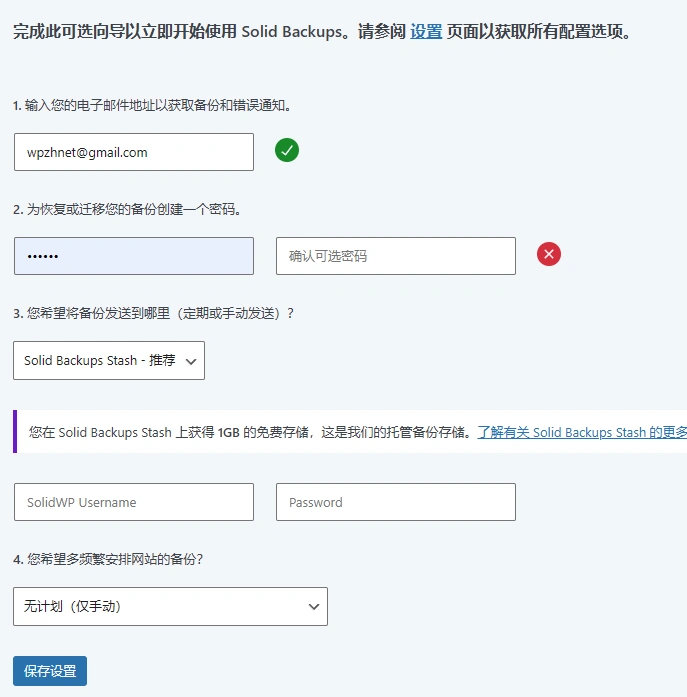
Task: Follow the 了解有关 Solid Backups Stash link
Action: (582, 432)
